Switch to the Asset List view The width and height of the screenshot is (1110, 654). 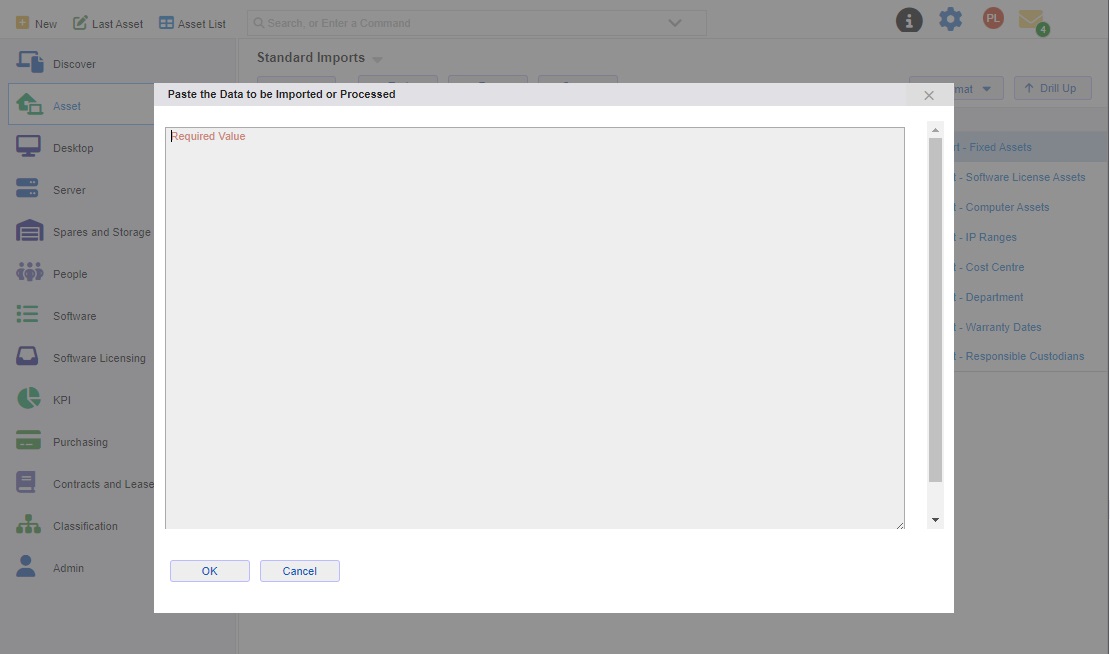192,22
